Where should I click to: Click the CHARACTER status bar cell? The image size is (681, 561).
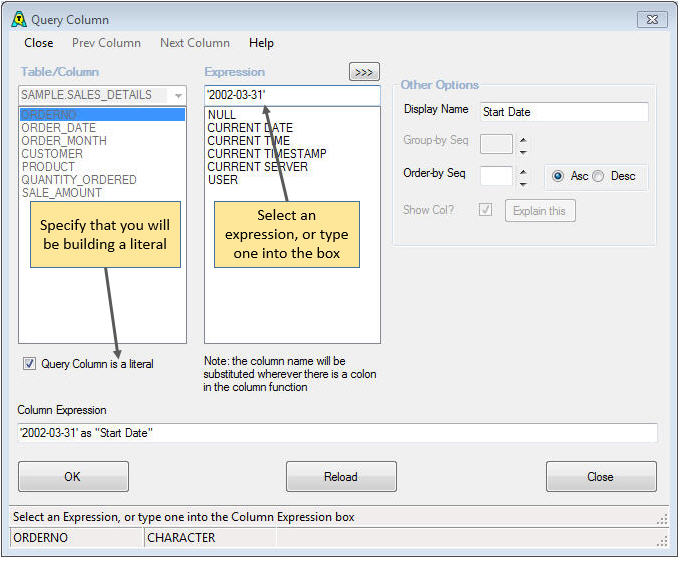pos(210,538)
